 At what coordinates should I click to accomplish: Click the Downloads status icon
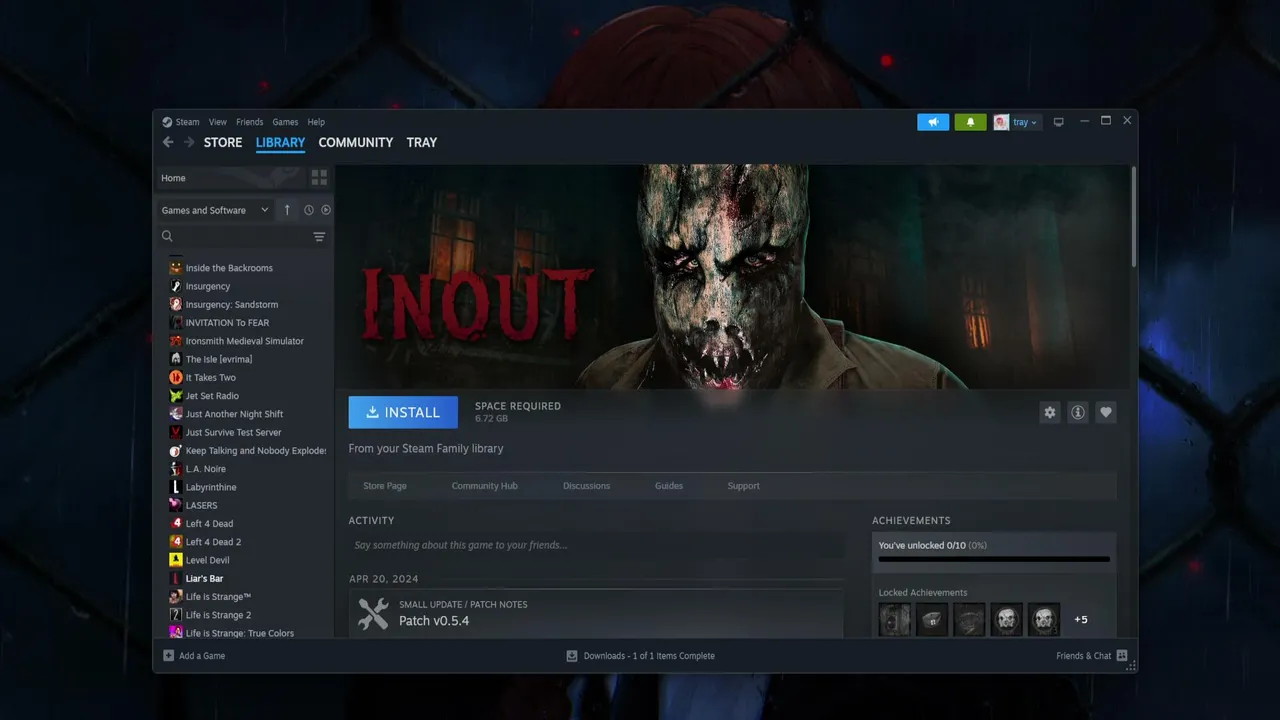572,656
